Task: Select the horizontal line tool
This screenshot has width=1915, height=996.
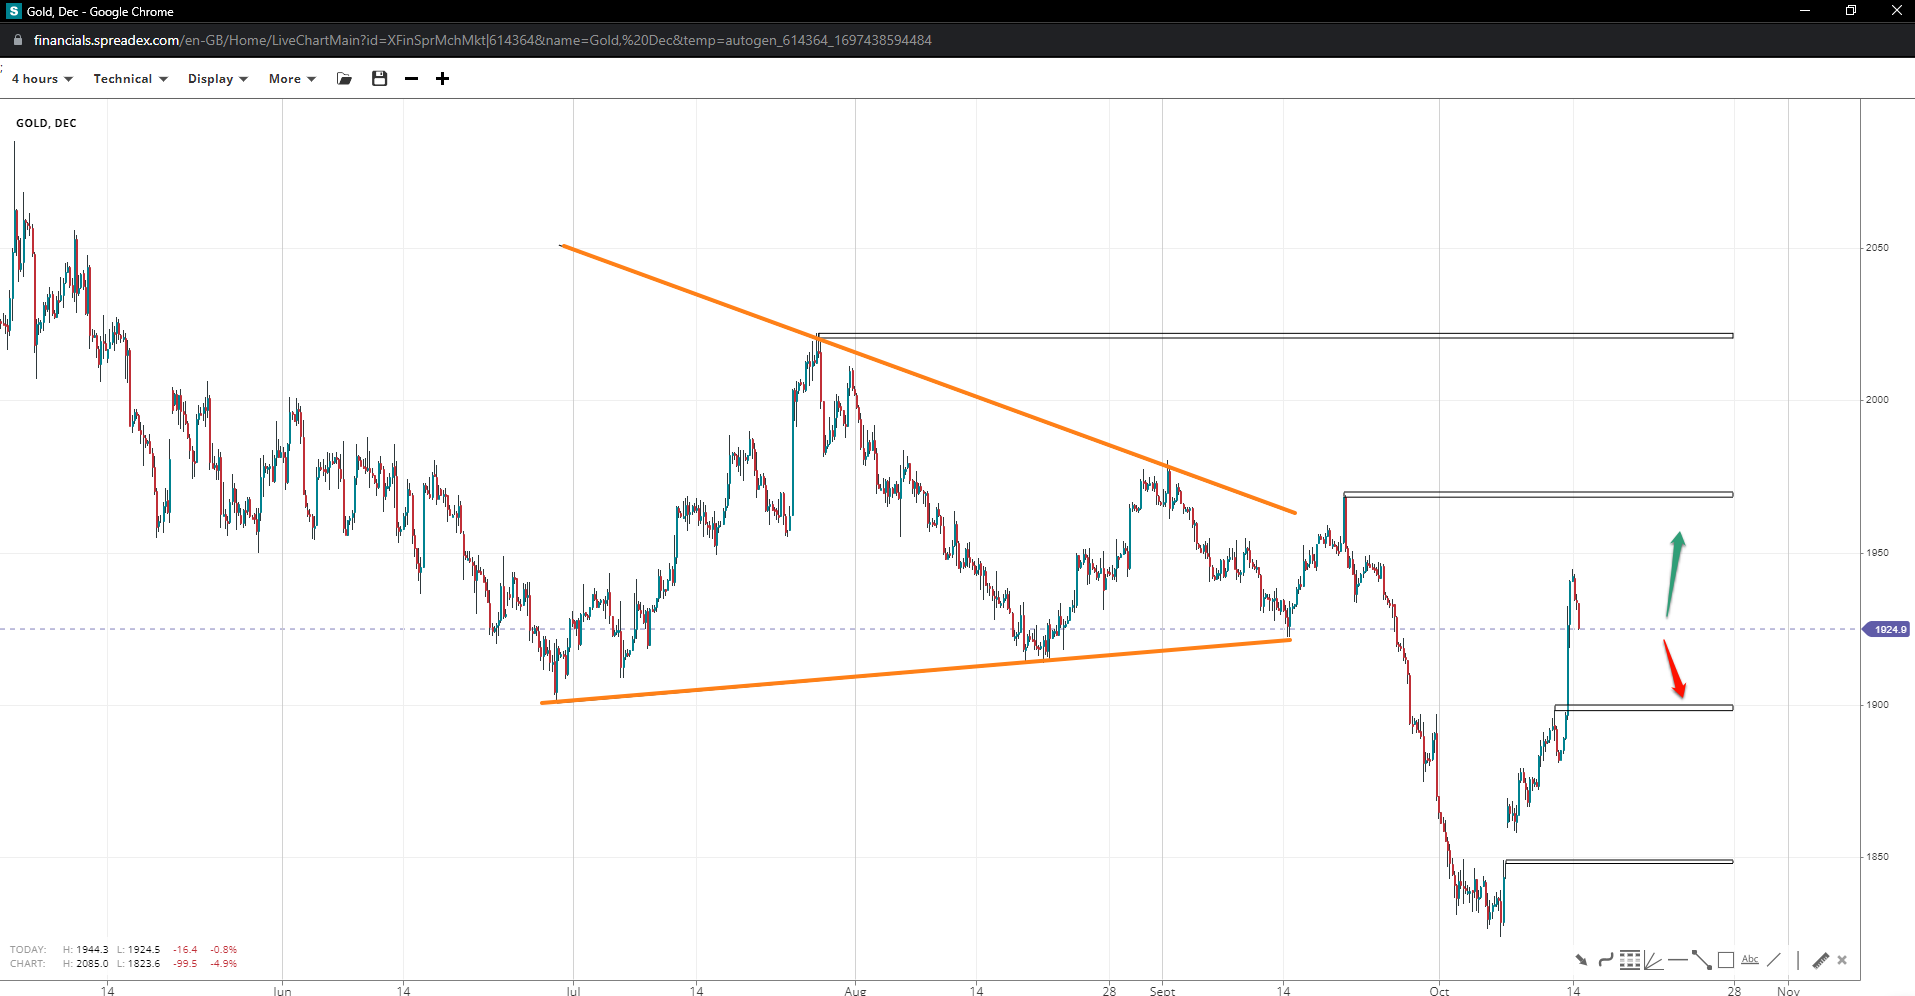Action: pos(1677,960)
